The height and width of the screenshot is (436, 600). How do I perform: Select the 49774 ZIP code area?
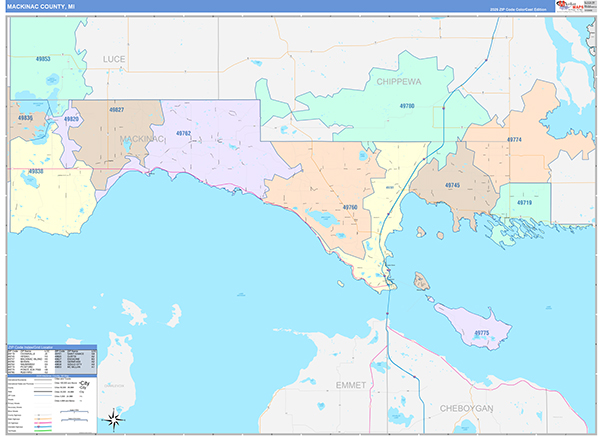514,140
